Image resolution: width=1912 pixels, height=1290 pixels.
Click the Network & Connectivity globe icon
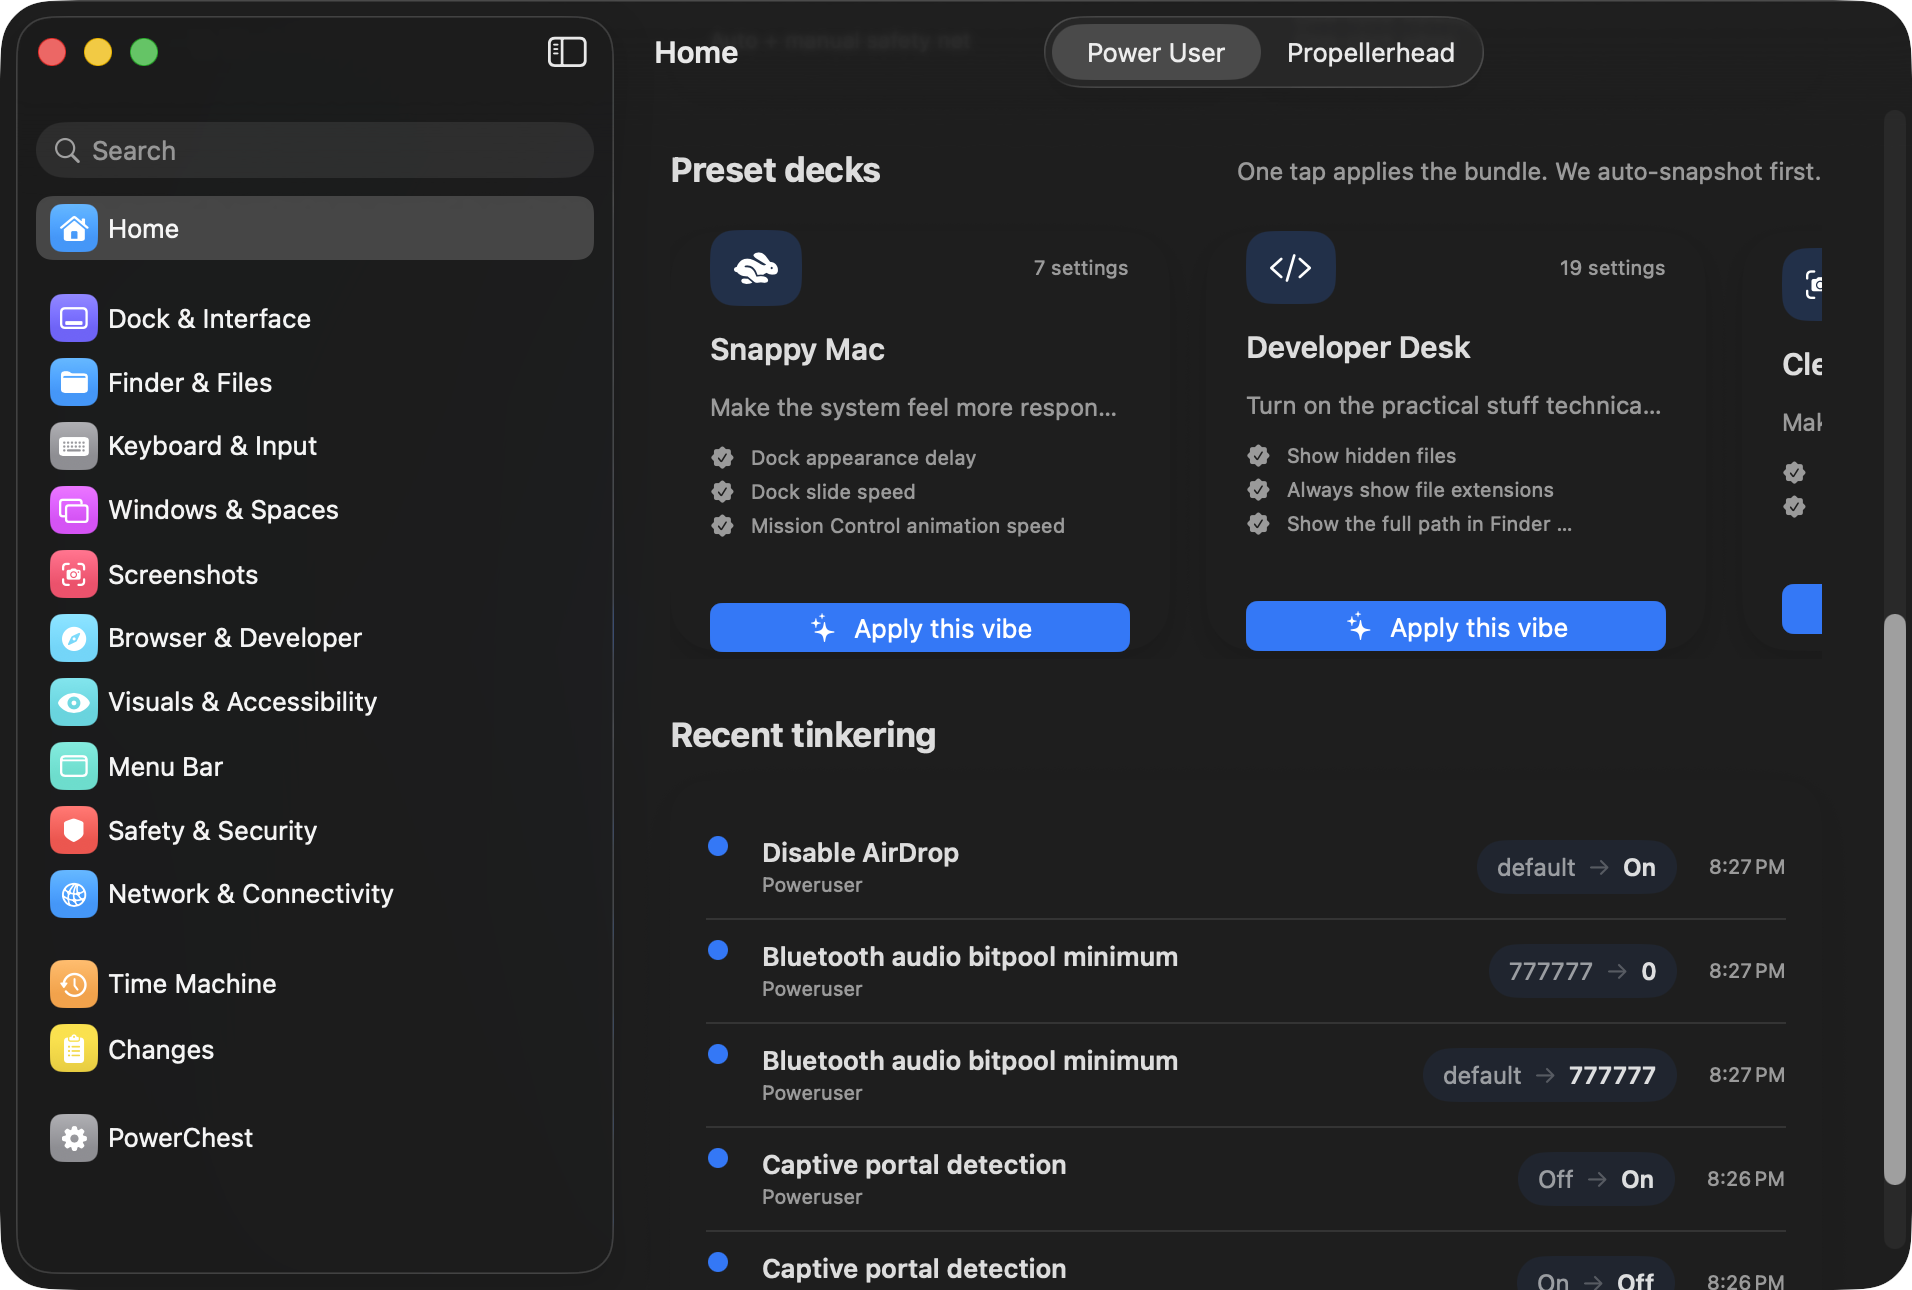pyautogui.click(x=73, y=894)
